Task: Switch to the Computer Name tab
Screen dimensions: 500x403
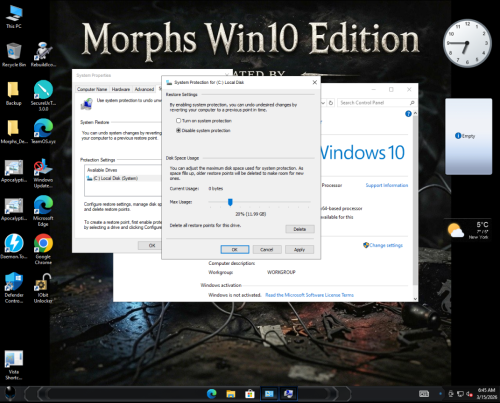Action: (x=92, y=89)
